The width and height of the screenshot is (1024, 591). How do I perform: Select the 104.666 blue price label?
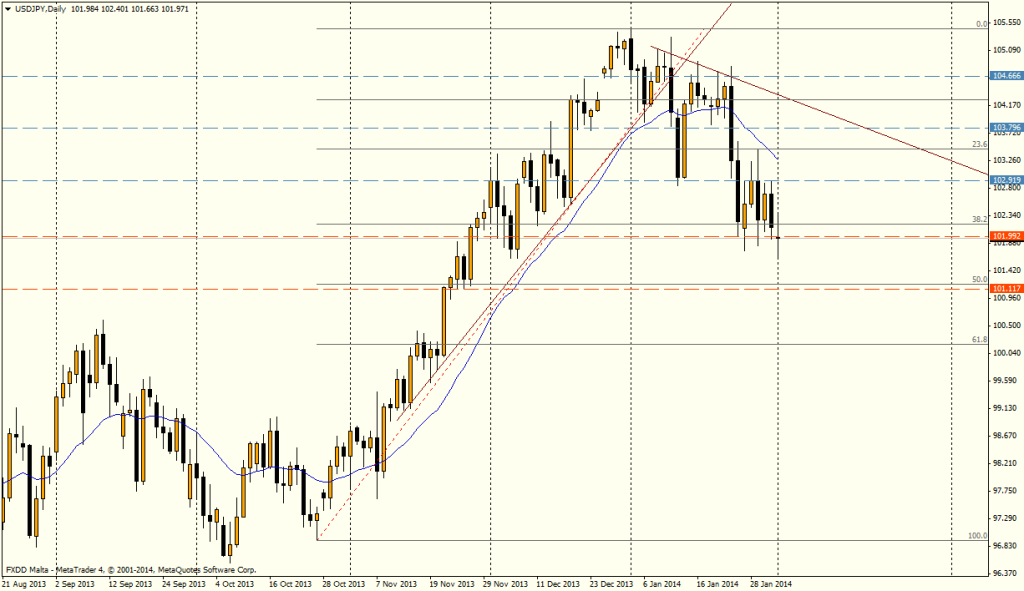pyautogui.click(x=1005, y=76)
